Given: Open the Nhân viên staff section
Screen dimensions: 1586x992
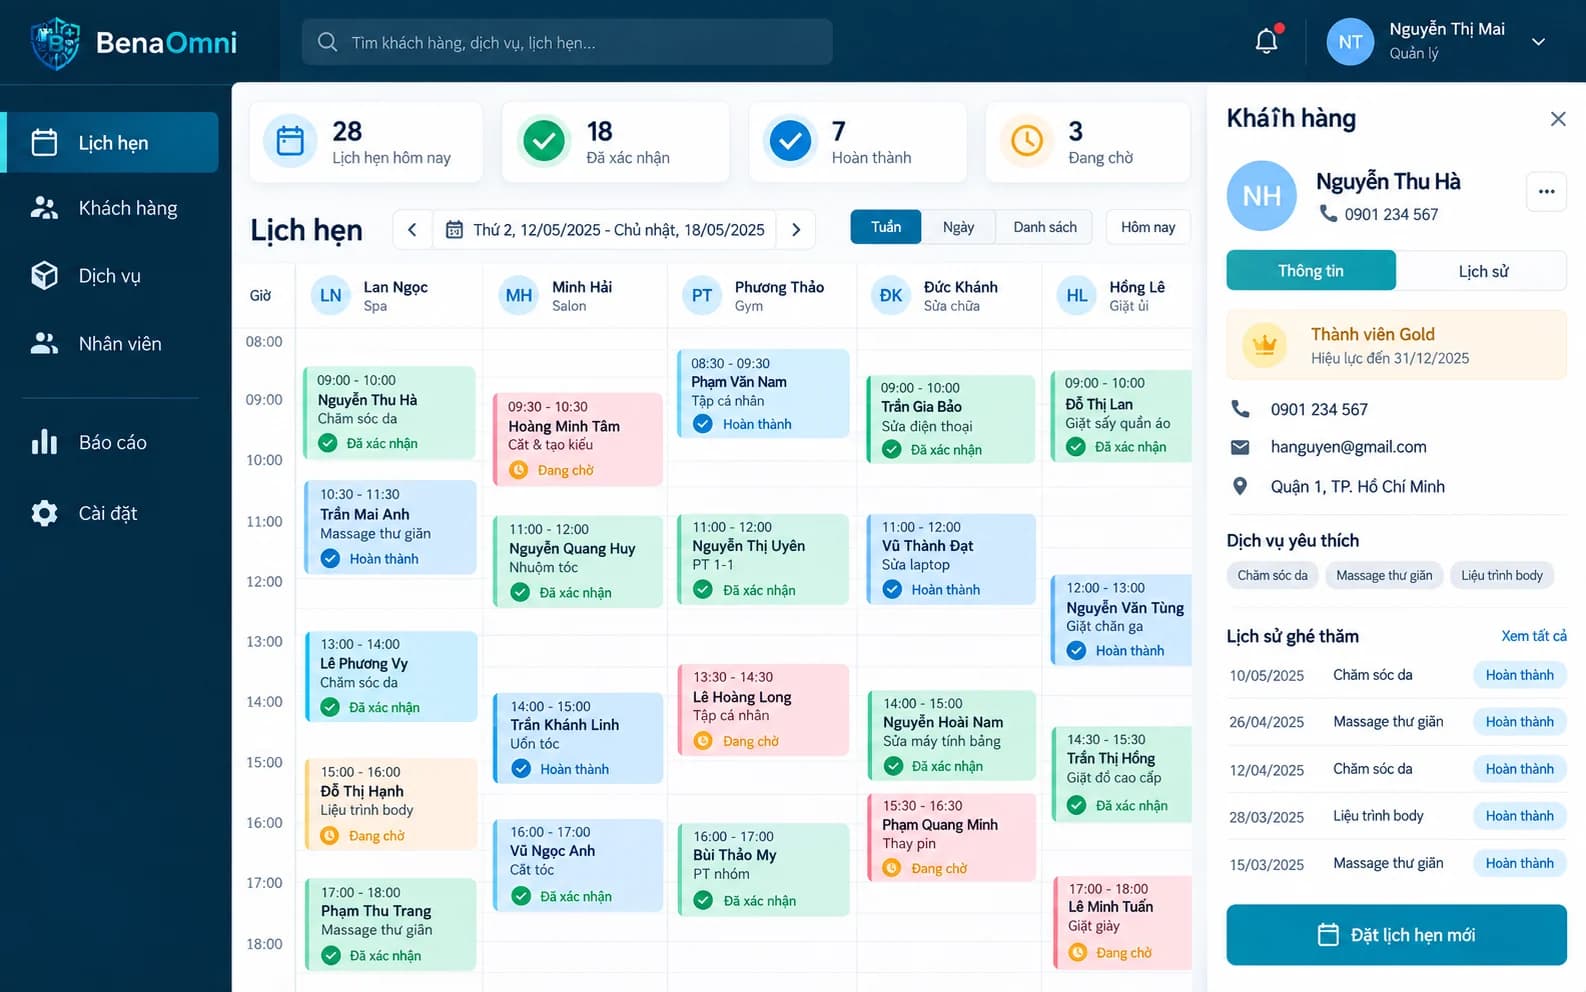Looking at the screenshot, I should (112, 343).
